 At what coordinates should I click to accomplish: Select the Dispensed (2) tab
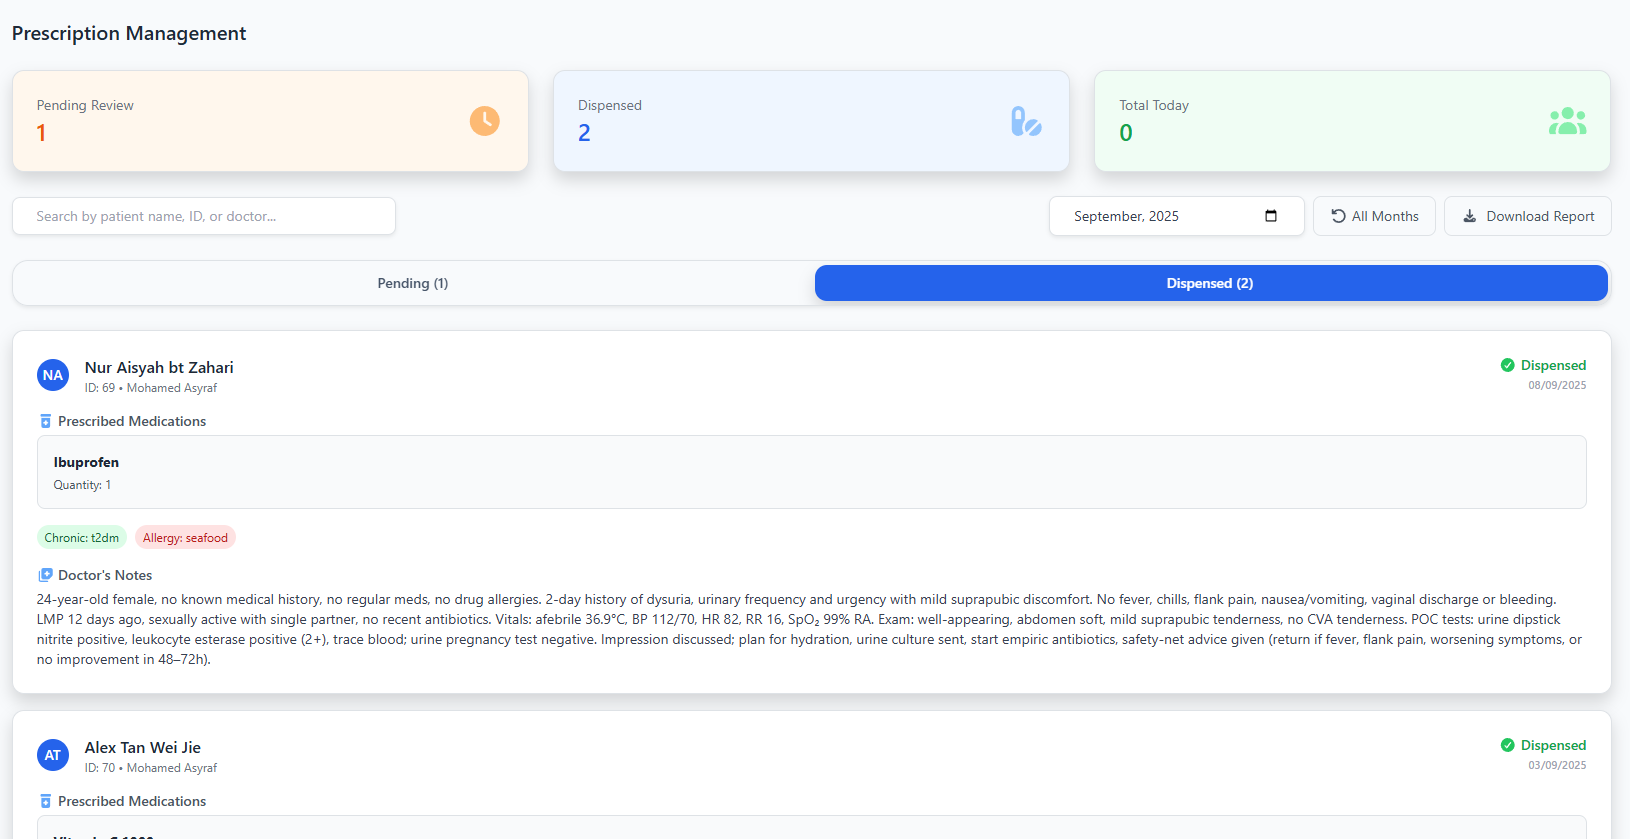(1210, 283)
